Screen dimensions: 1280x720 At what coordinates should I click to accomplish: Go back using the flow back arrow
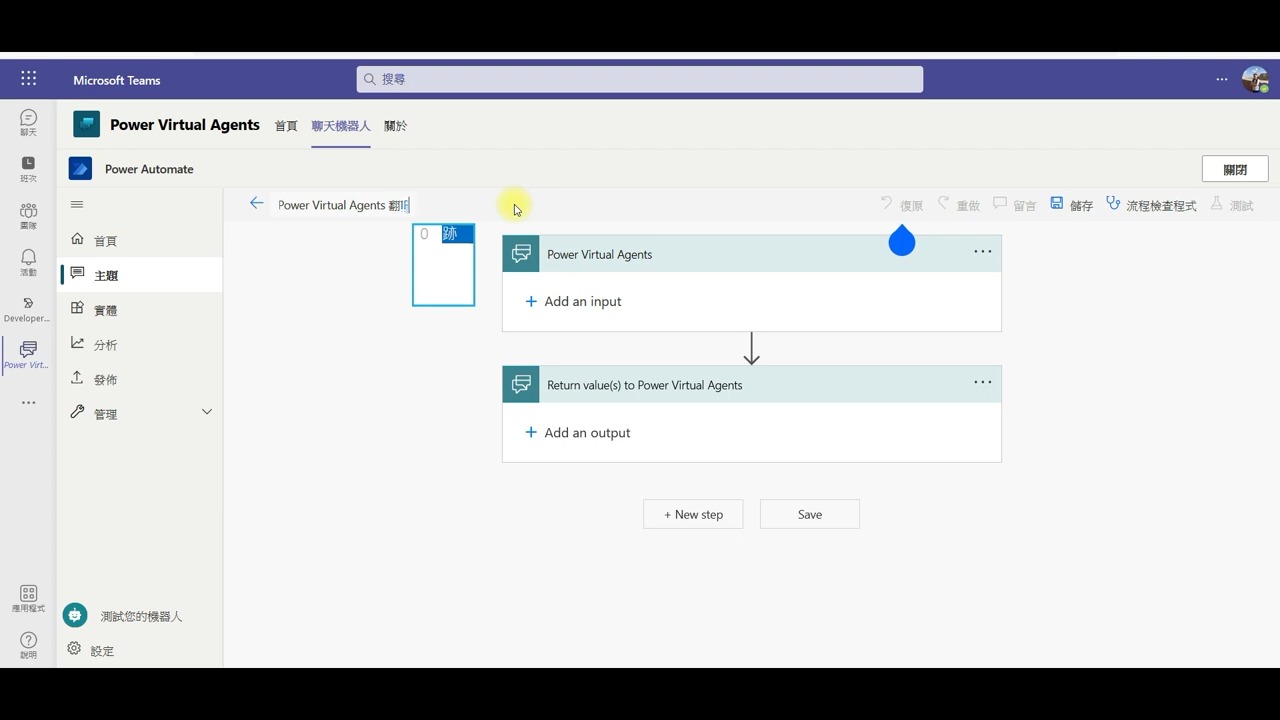pyautogui.click(x=257, y=203)
